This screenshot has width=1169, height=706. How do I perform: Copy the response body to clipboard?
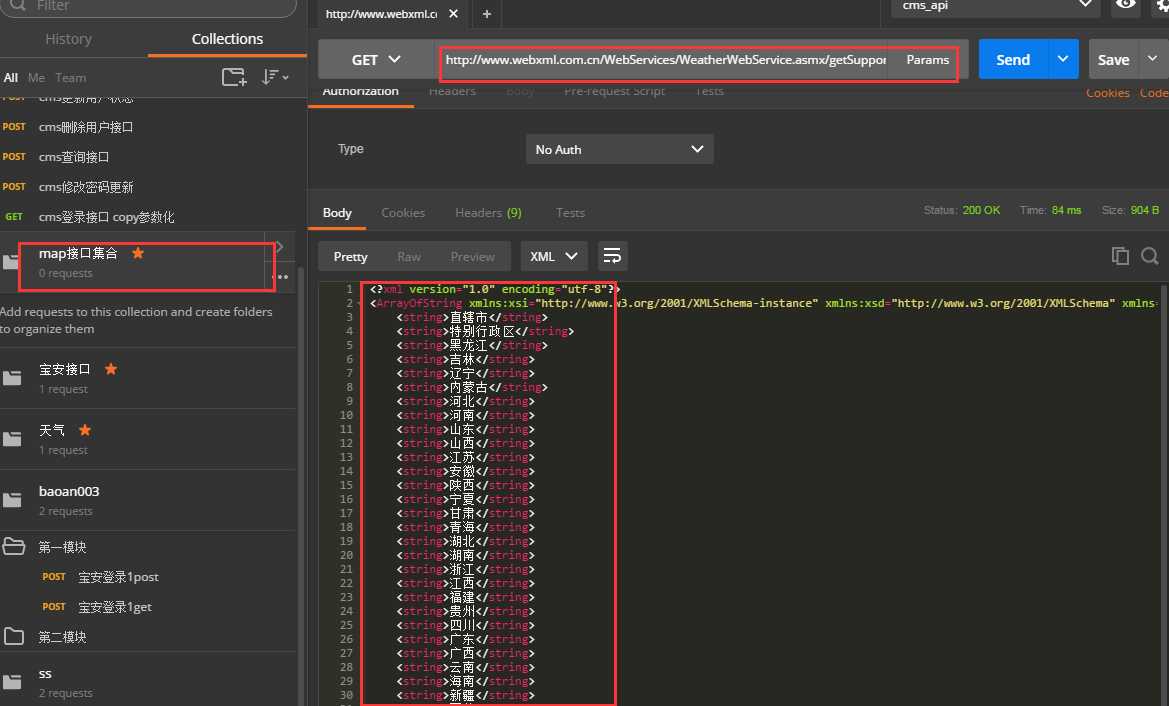(1120, 256)
